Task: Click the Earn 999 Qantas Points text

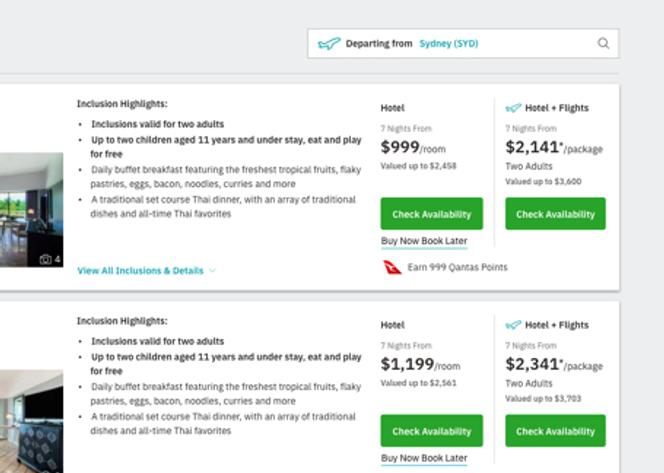Action: [457, 267]
